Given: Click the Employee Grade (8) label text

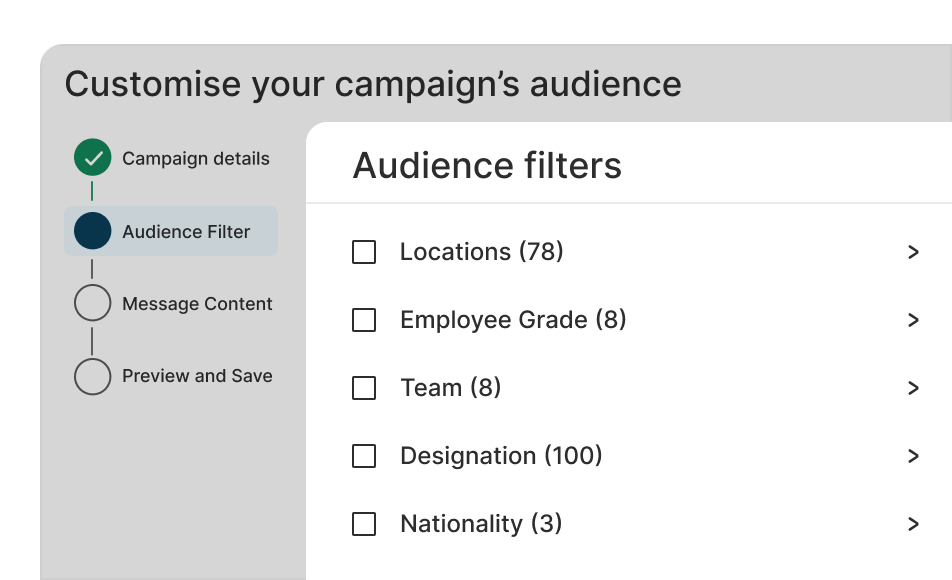Looking at the screenshot, I should pyautogui.click(x=513, y=319).
